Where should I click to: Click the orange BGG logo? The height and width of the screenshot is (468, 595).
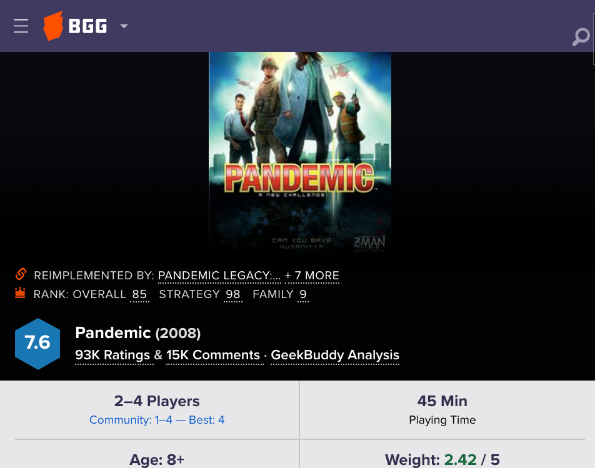[75, 26]
